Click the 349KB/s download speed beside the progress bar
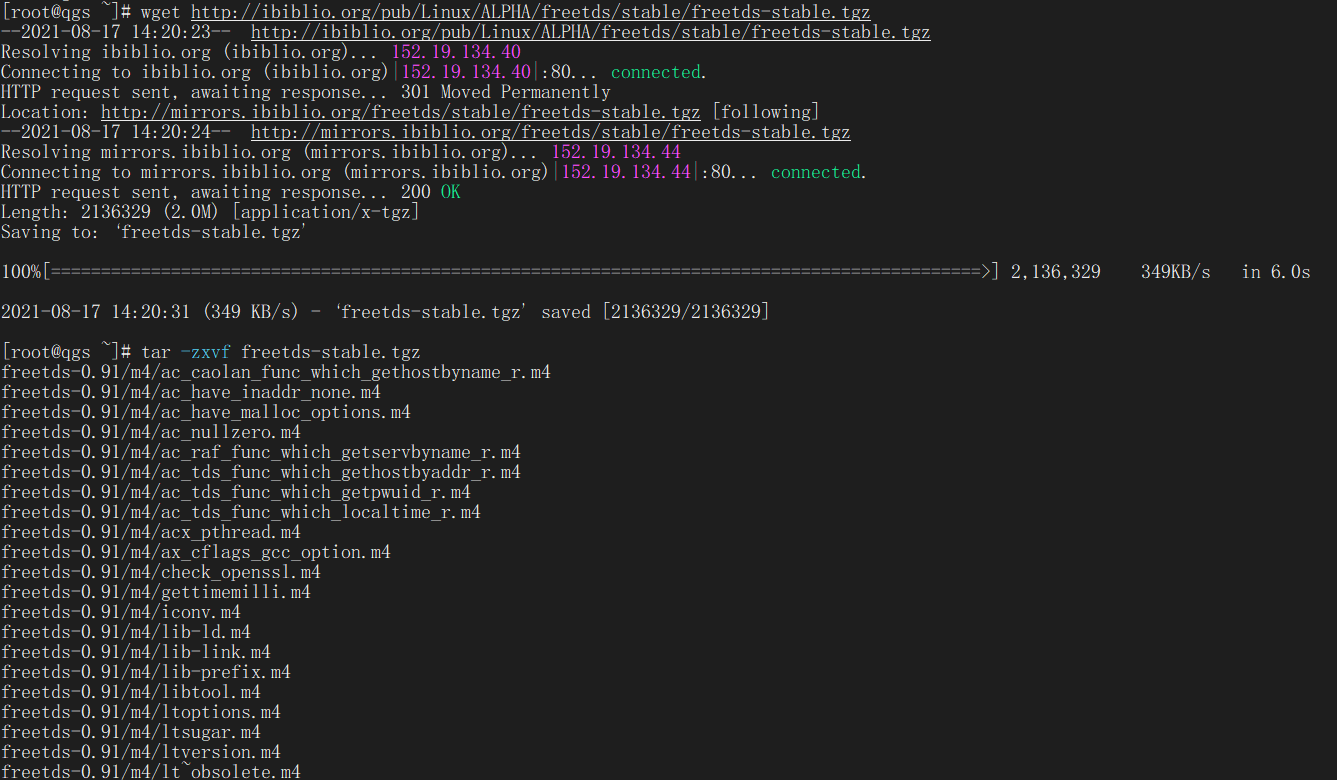Screen dimensions: 1337x780 coord(1175,272)
